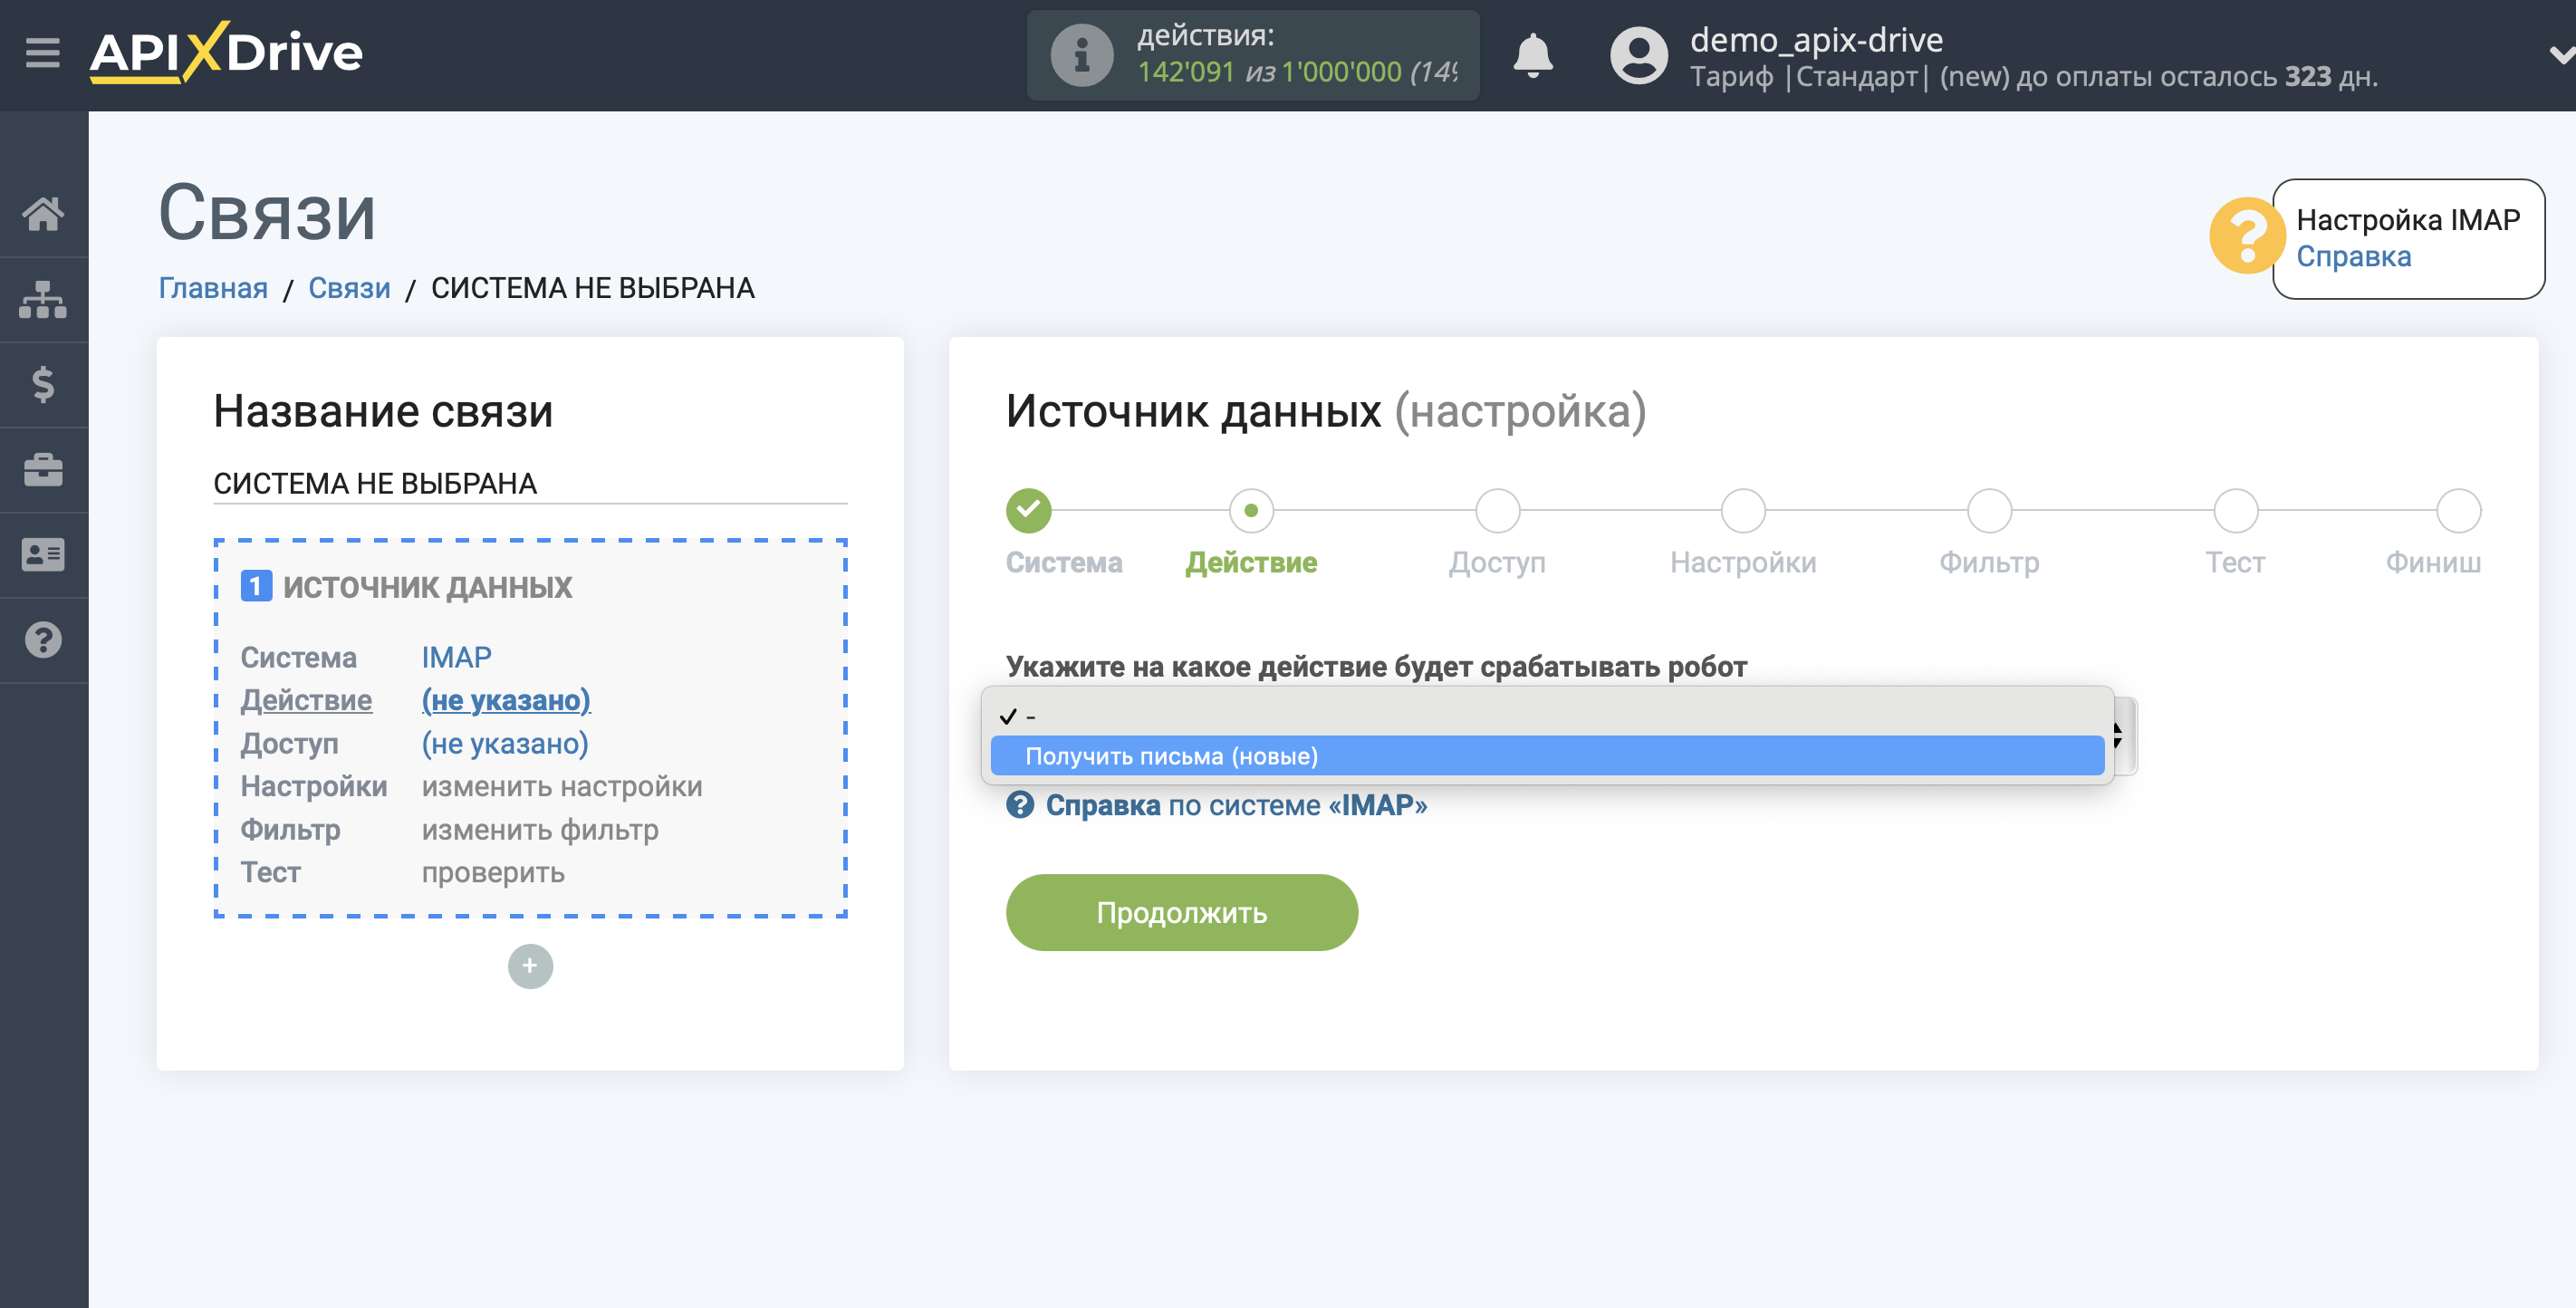Viewport: 2576px width, 1308px height.
Task: Open the briefcase icon in sidebar
Action: coord(43,469)
